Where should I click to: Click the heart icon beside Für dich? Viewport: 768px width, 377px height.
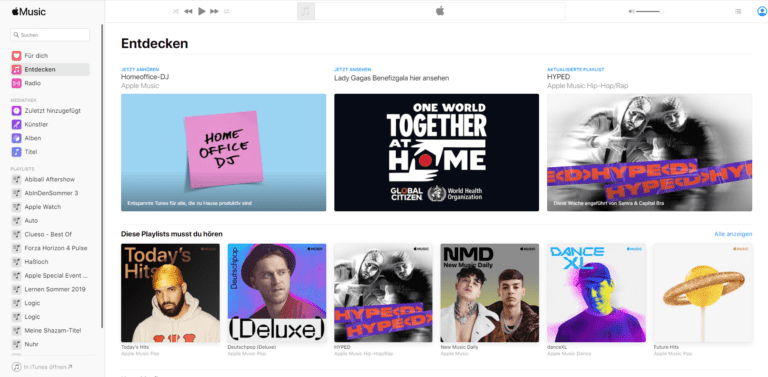point(17,56)
